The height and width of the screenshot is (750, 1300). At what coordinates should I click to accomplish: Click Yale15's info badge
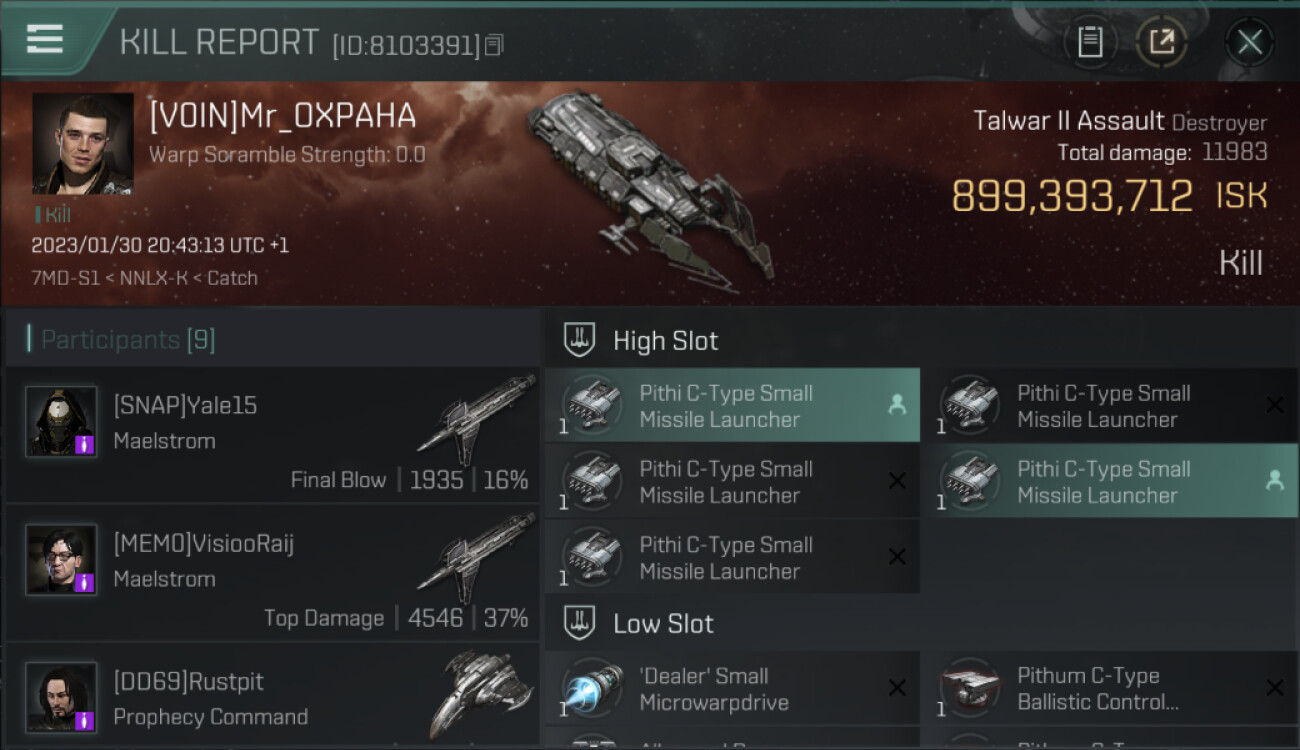(85, 444)
